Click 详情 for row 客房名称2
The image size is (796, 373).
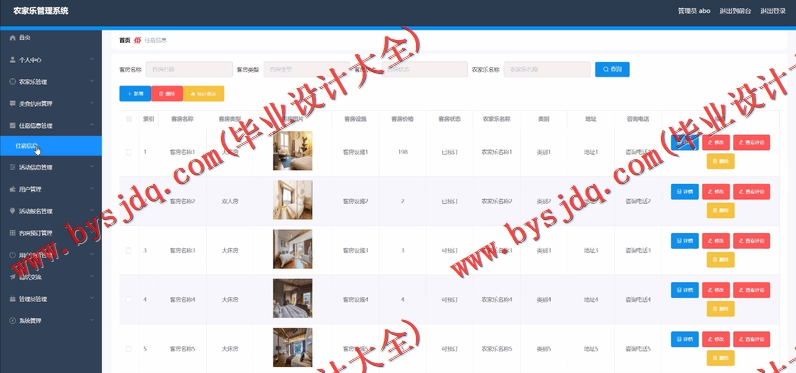[685, 192]
